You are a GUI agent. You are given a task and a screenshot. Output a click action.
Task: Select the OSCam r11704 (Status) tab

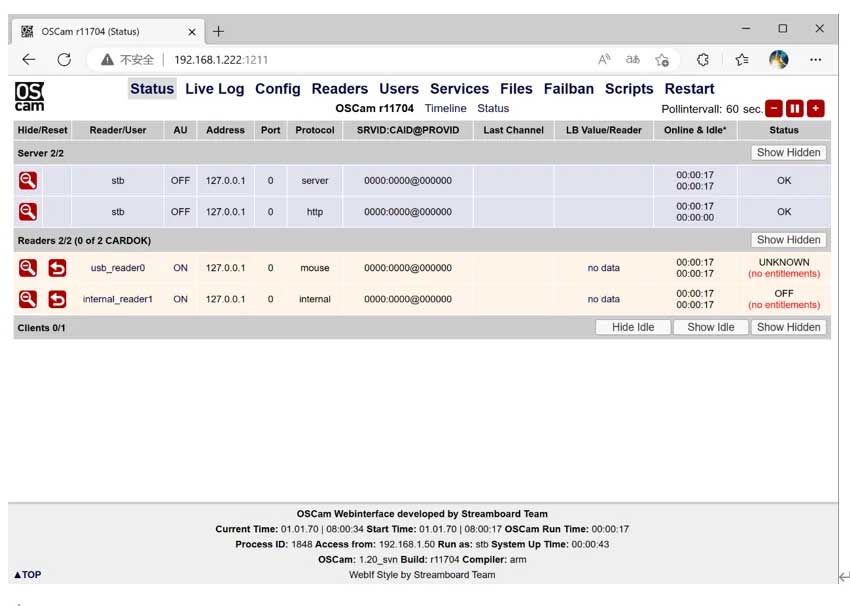106,31
